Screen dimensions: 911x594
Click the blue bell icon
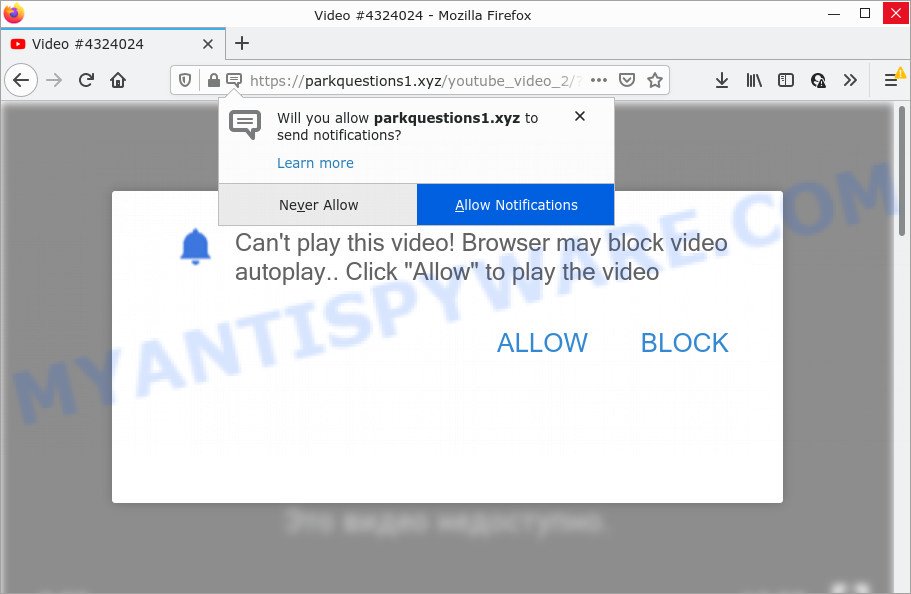pos(195,246)
